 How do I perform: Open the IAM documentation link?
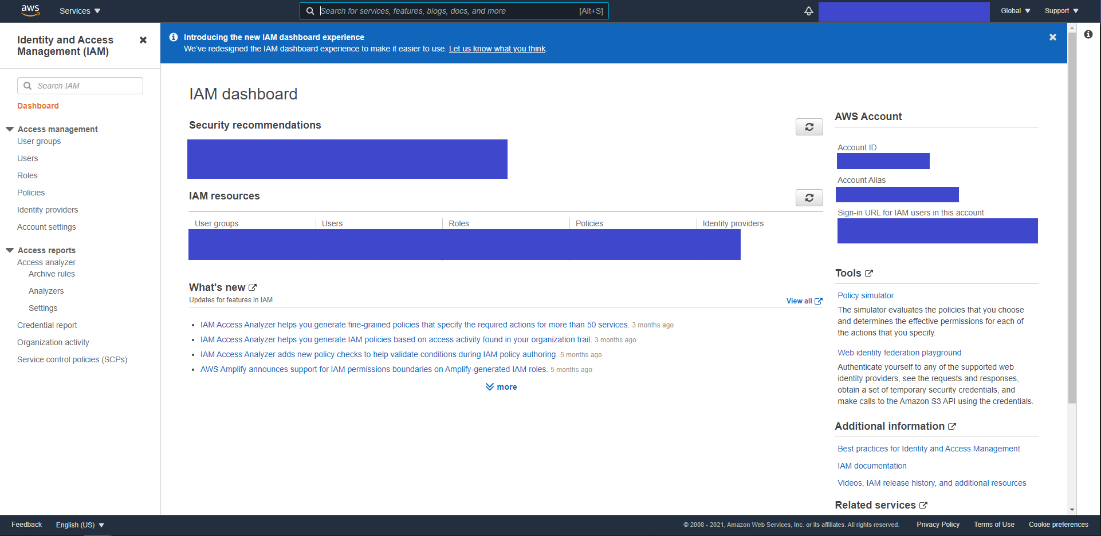click(871, 466)
